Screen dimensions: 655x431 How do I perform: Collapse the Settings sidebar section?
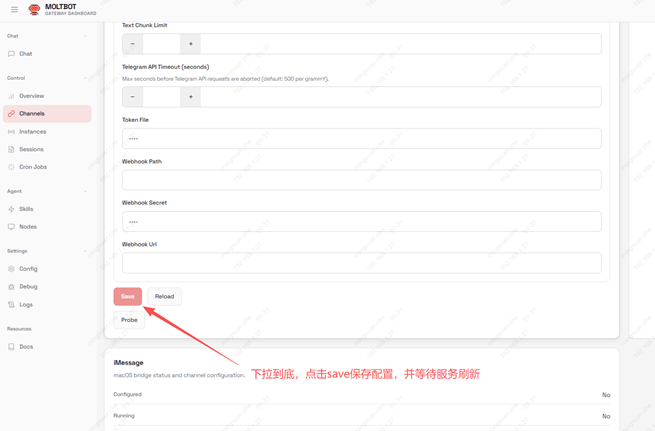point(85,251)
